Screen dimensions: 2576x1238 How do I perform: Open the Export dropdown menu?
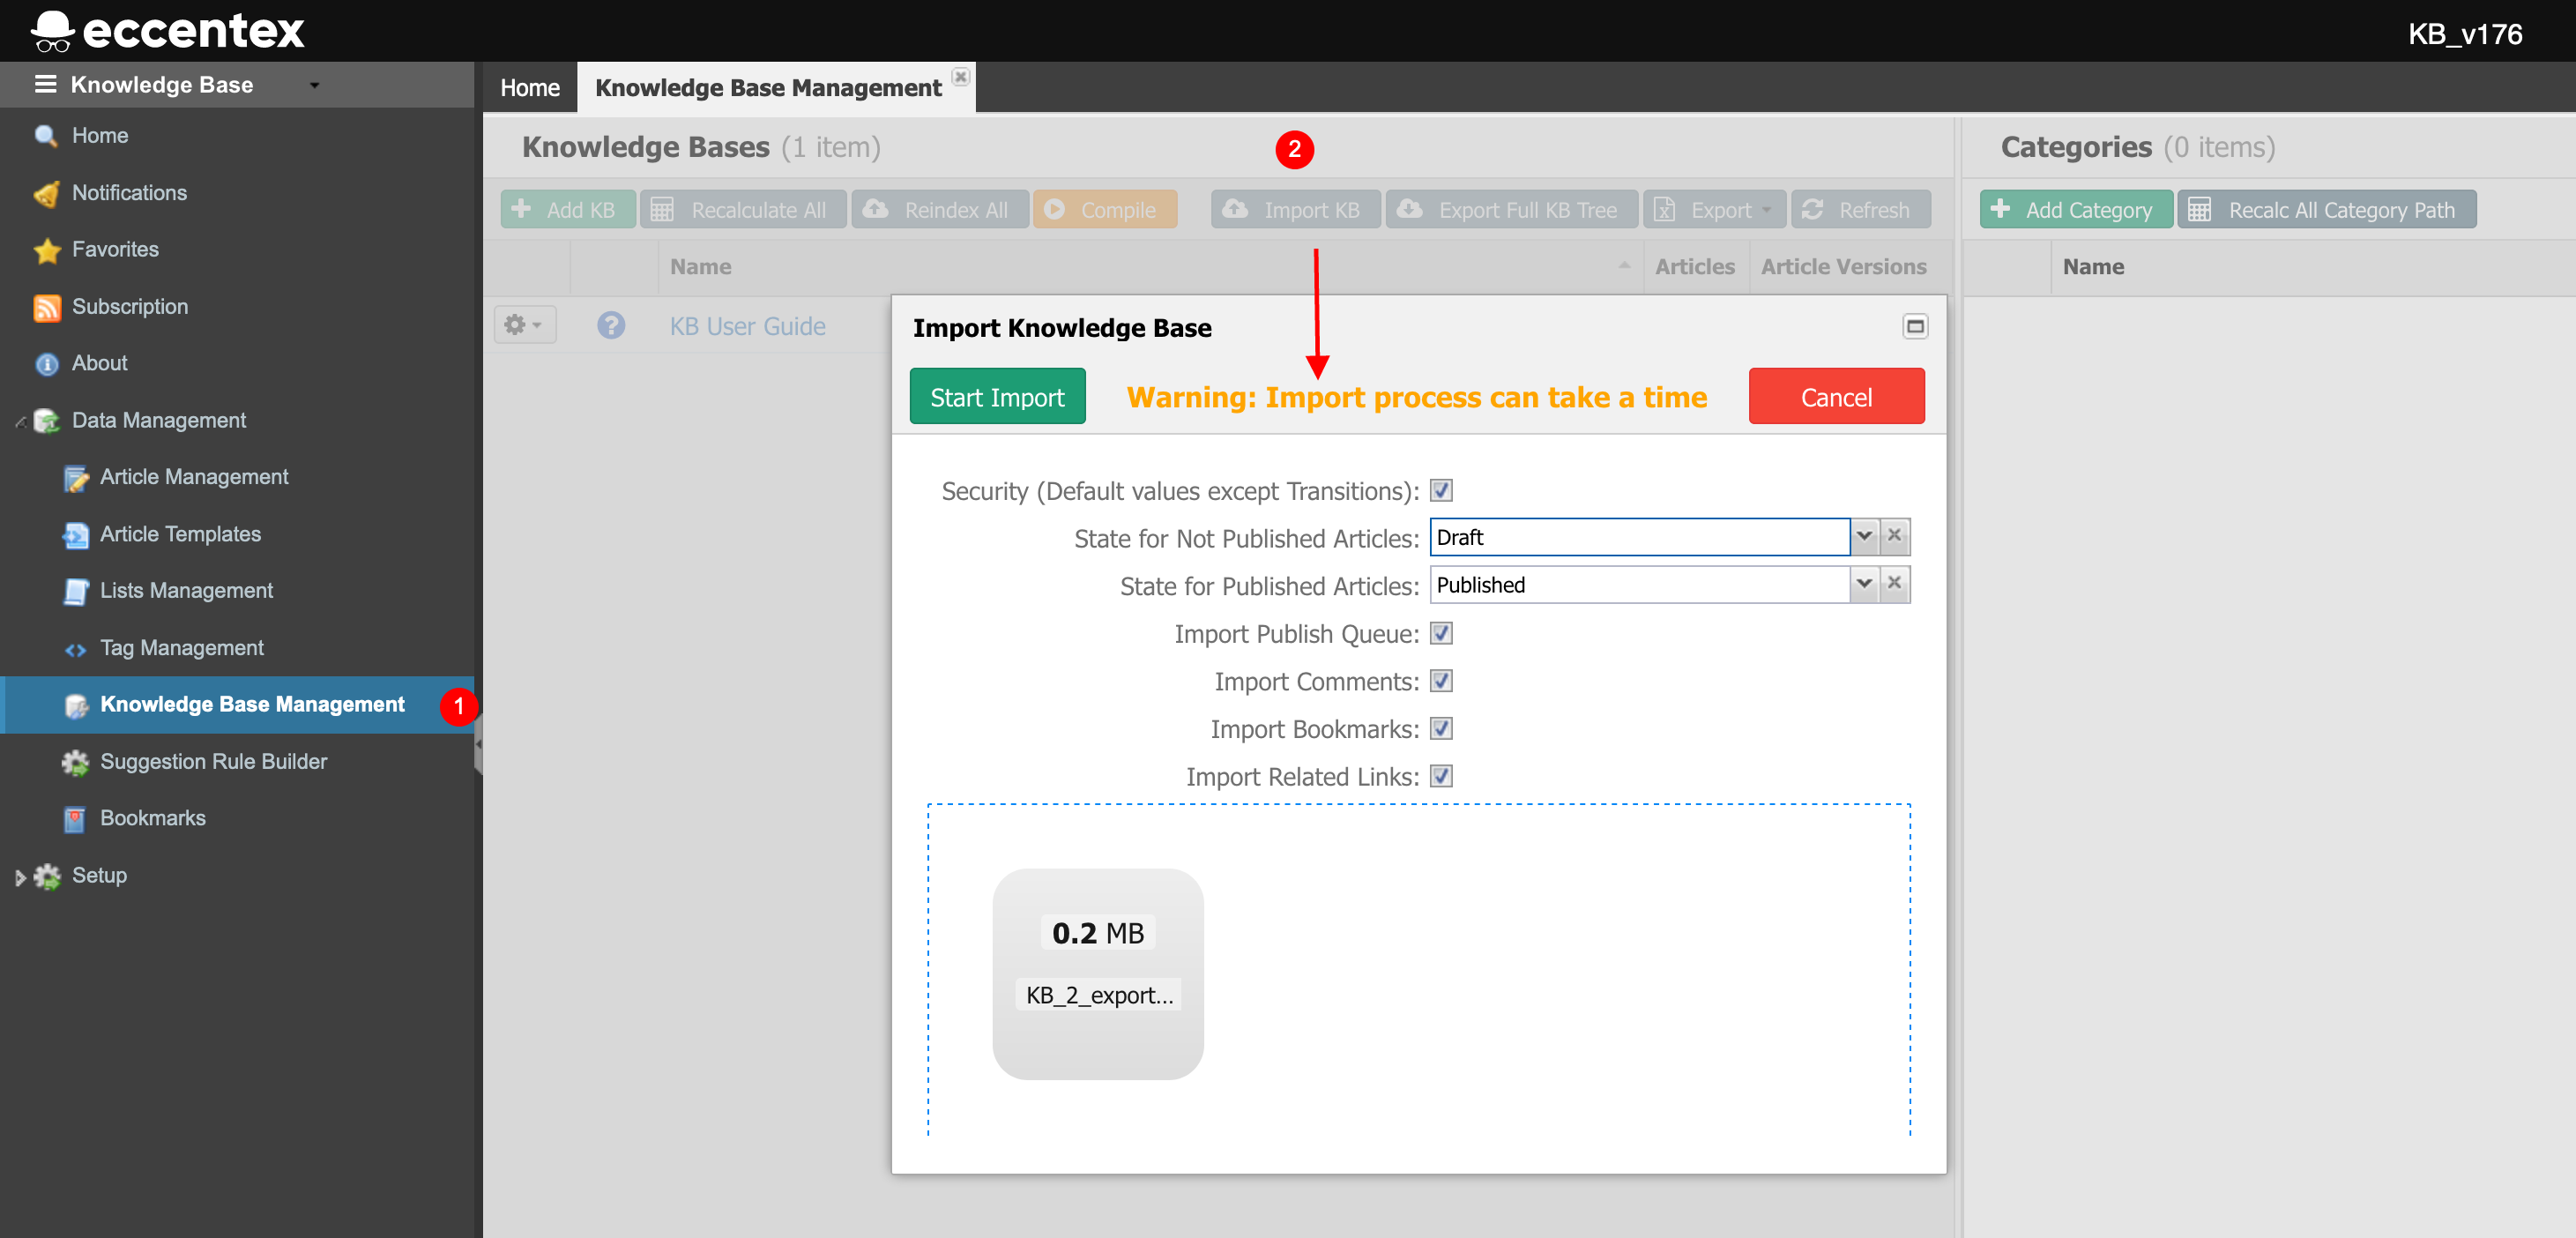[1714, 210]
